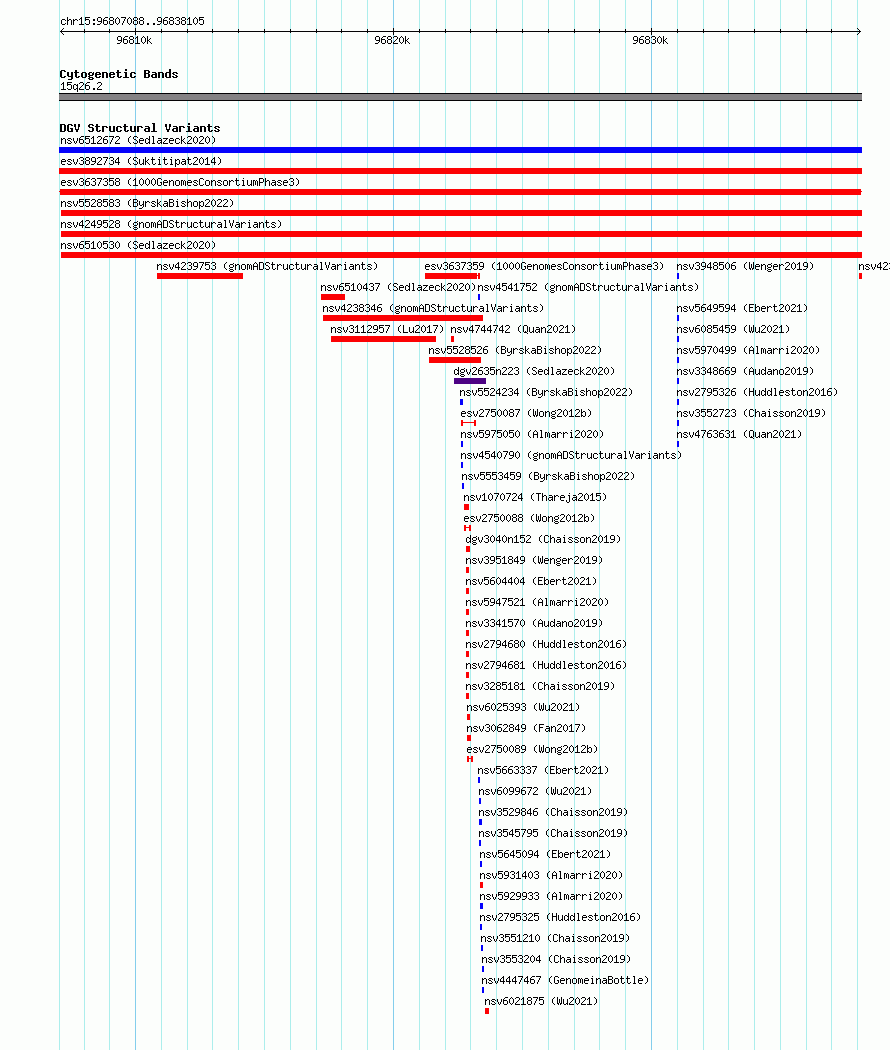Select purple dgv2635n223 variant bar
890x1050 pixels.
tap(469, 381)
